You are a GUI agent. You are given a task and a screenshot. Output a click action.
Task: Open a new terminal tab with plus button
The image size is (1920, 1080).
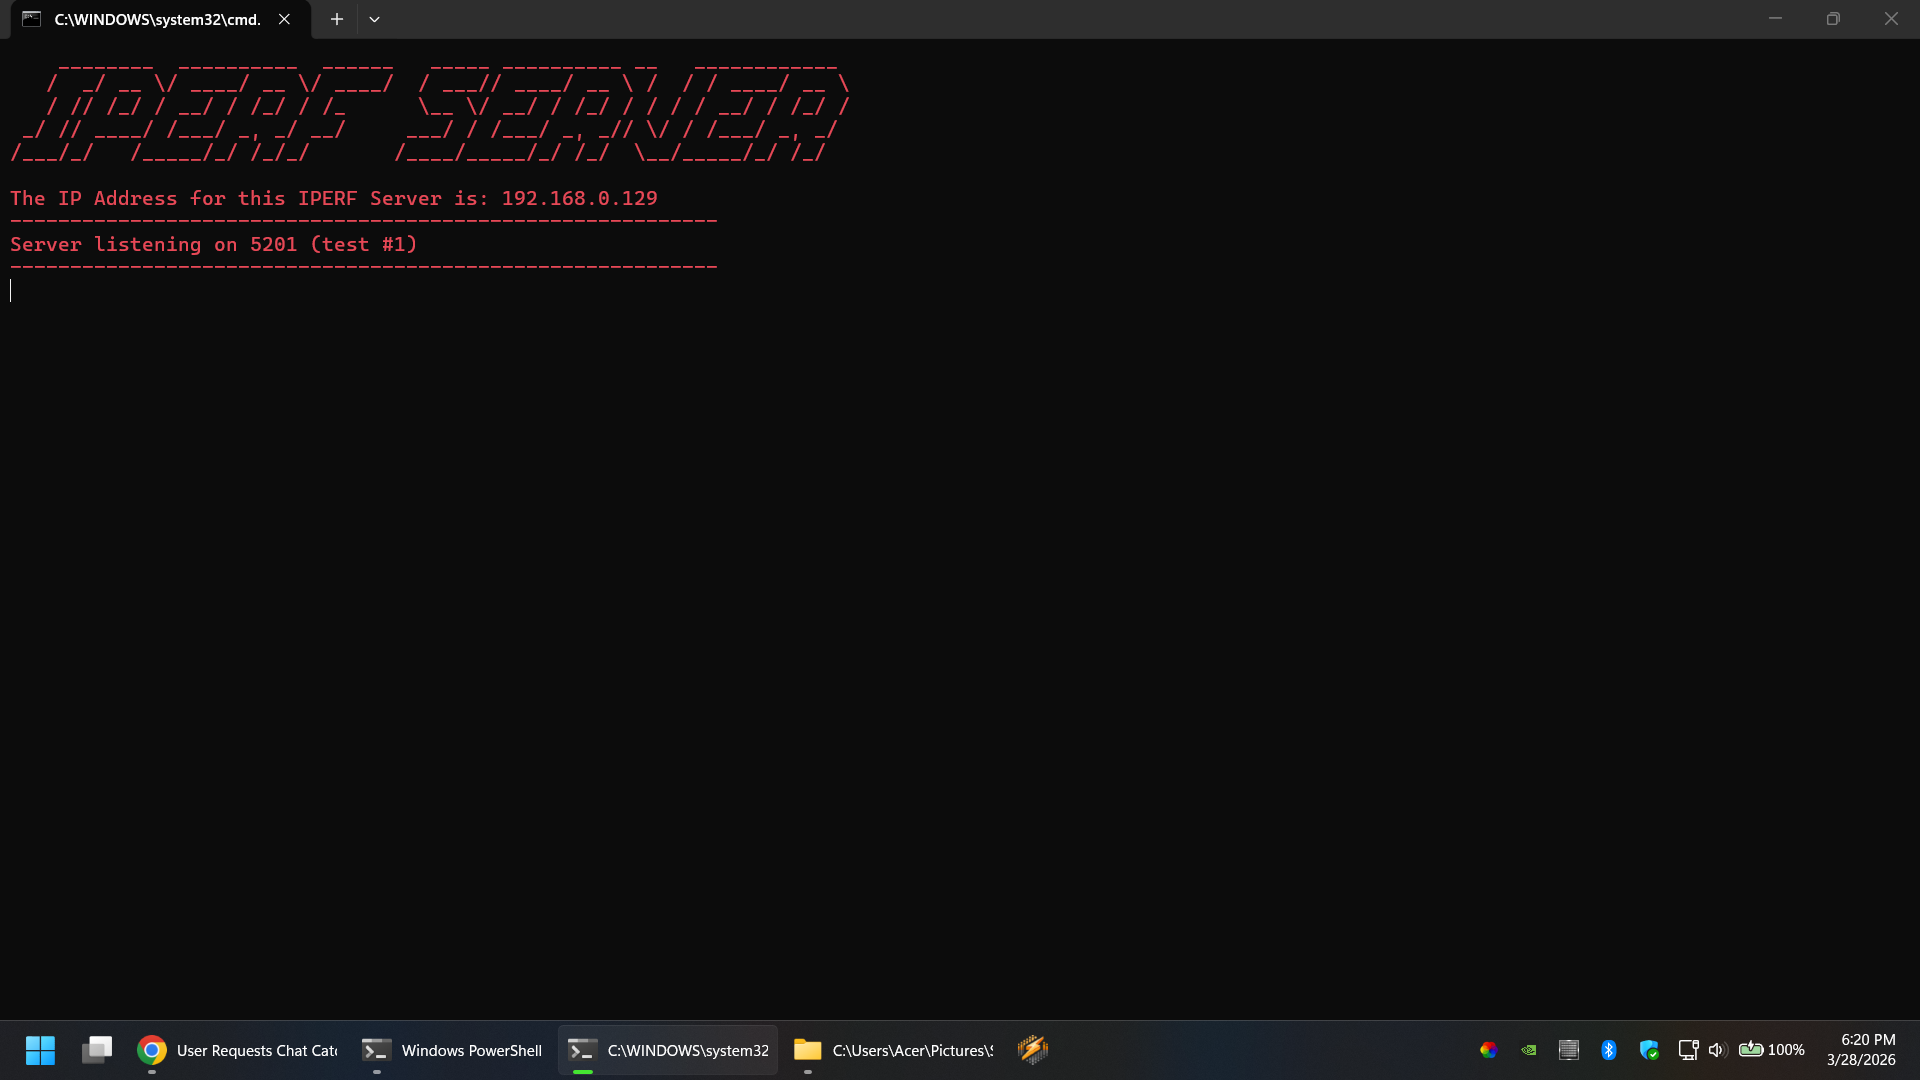(337, 19)
